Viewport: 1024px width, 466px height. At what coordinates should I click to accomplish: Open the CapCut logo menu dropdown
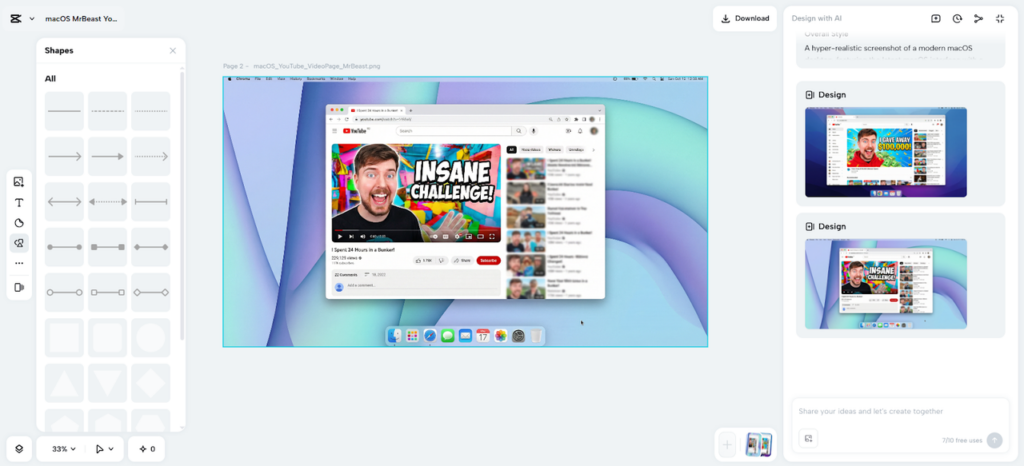21,18
